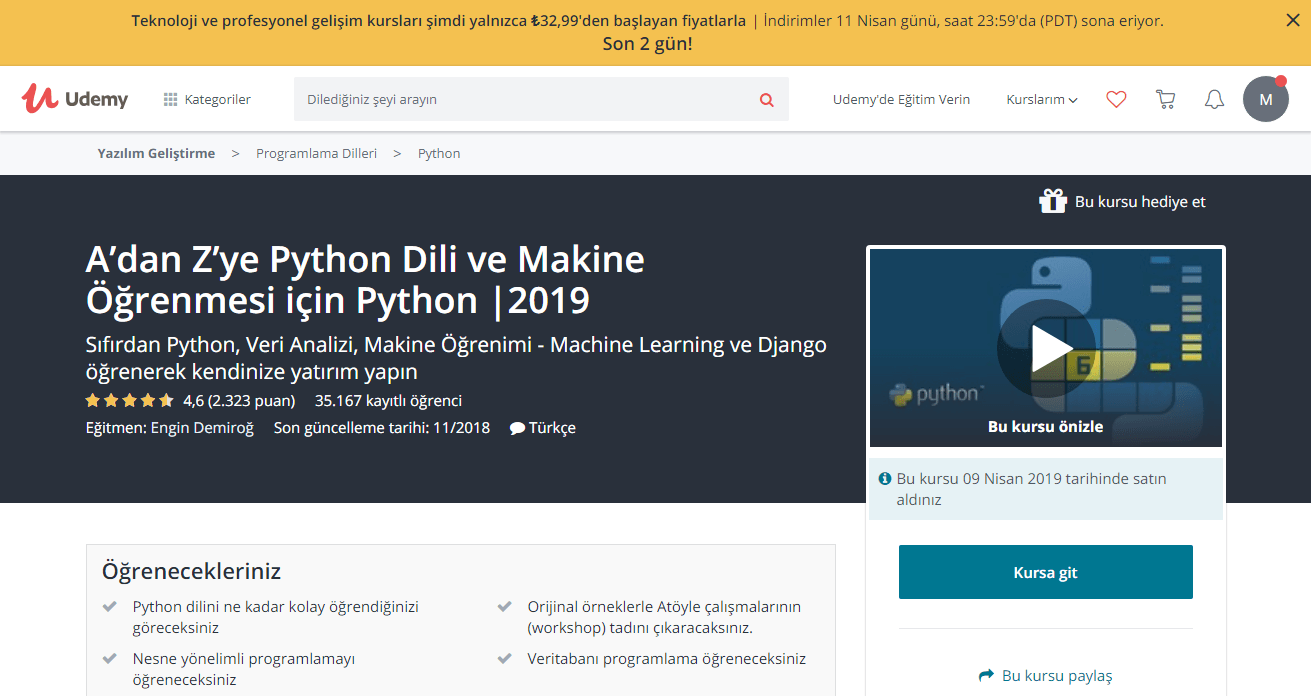Open the wishlist heart icon
This screenshot has width=1311, height=696.
tap(1116, 99)
